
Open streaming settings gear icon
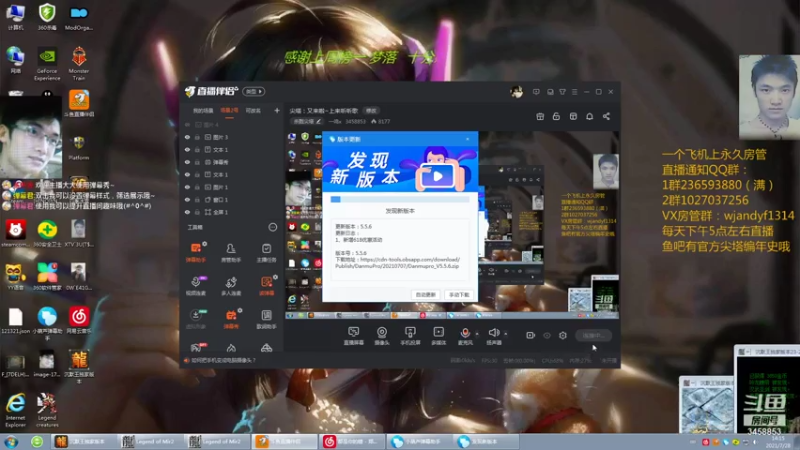[563, 335]
